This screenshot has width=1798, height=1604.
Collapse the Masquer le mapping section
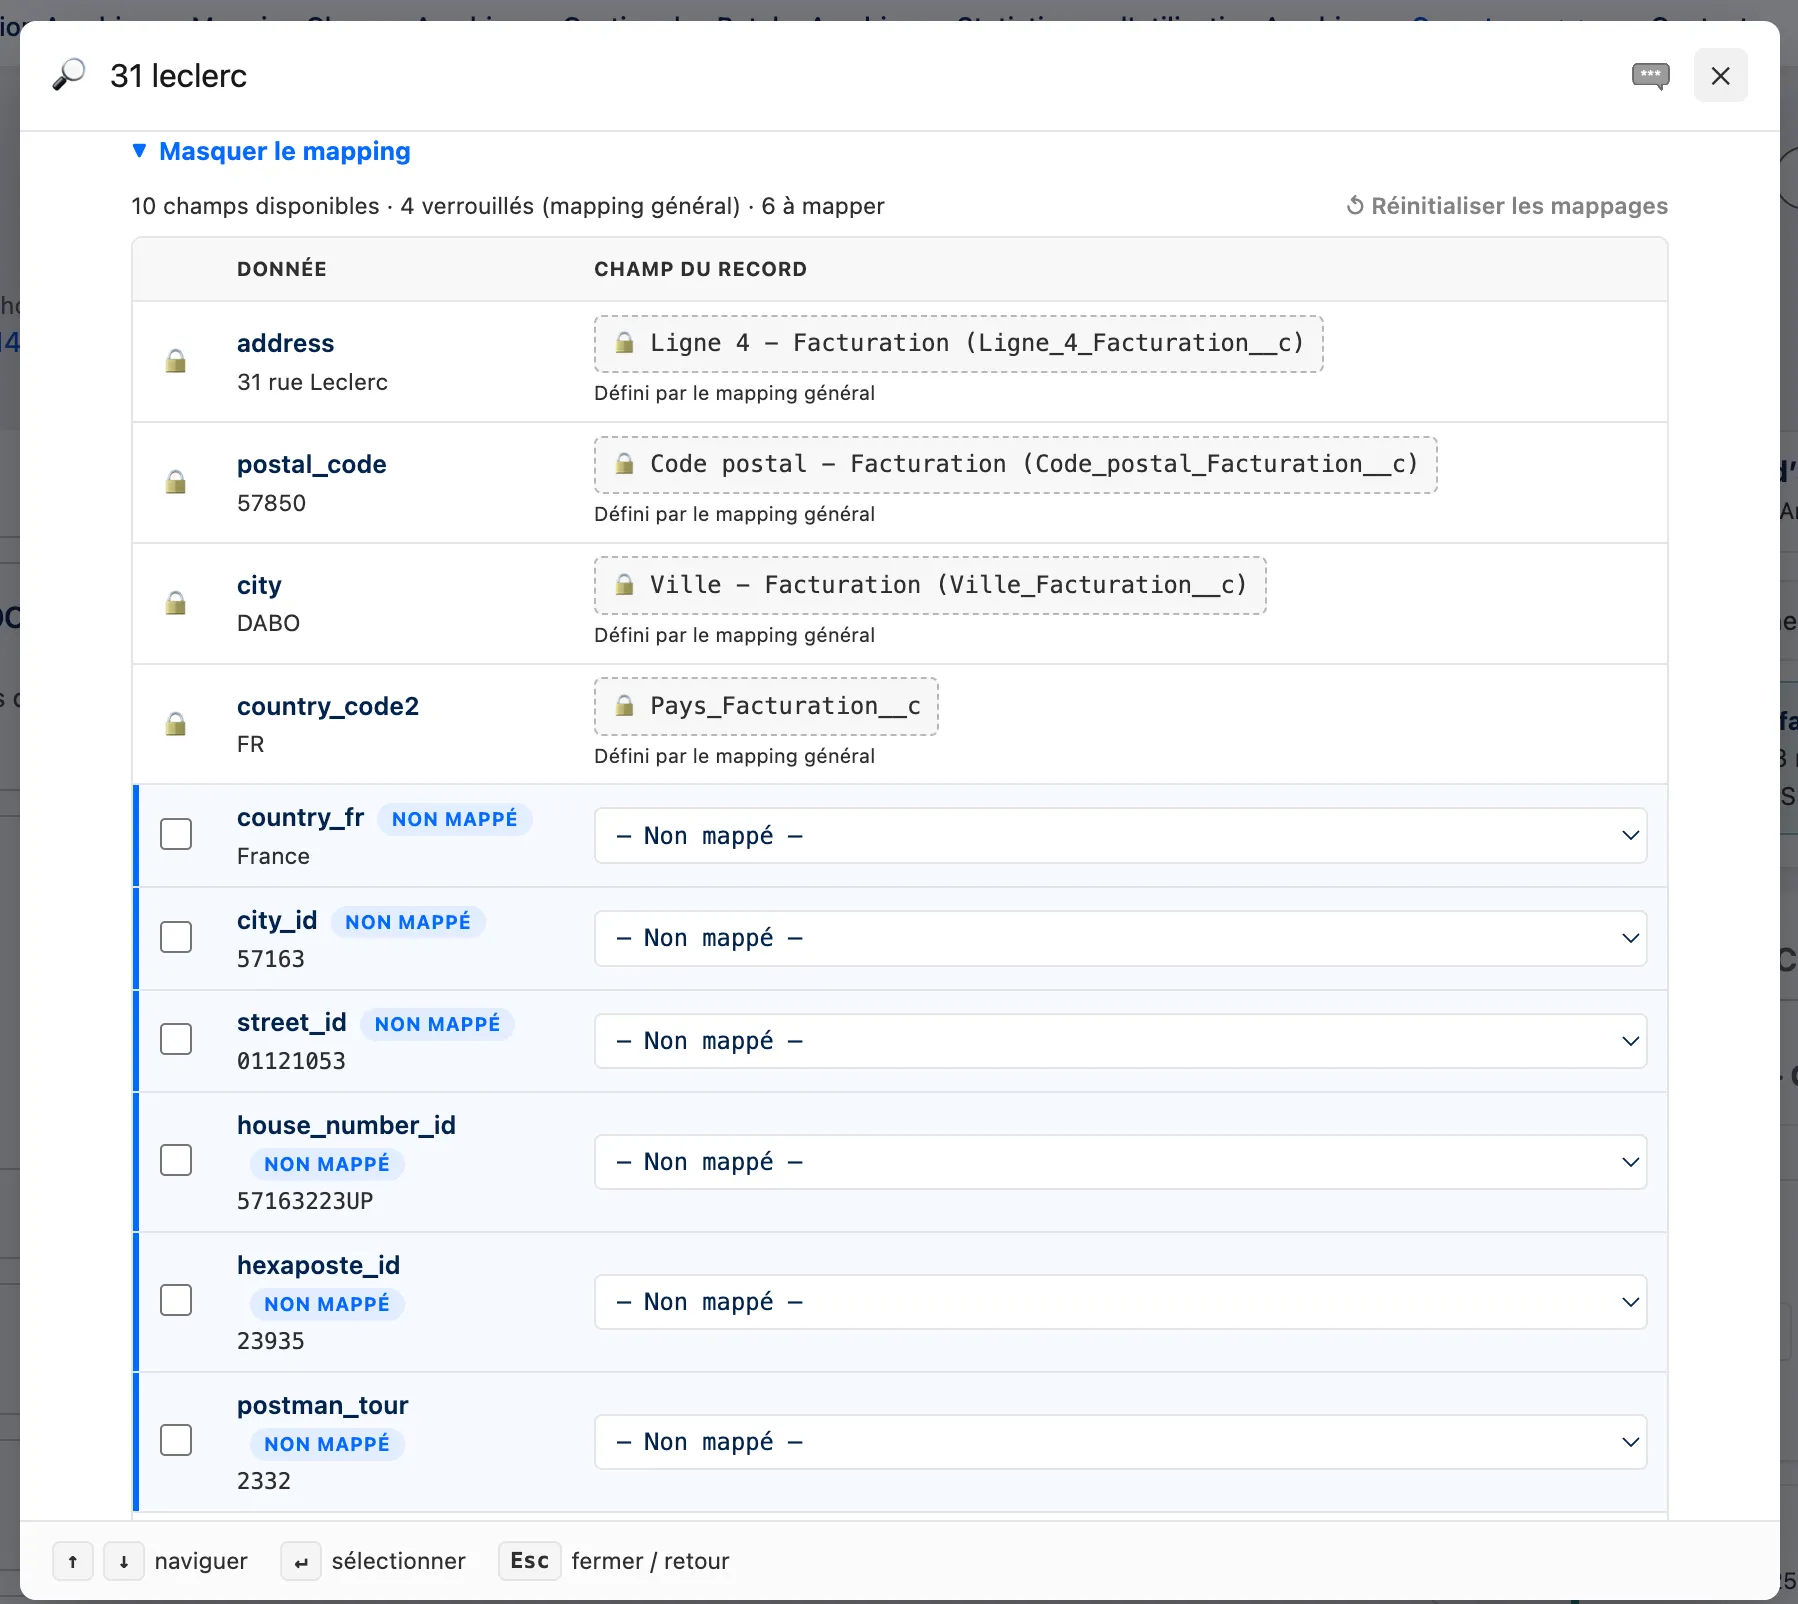tap(271, 151)
